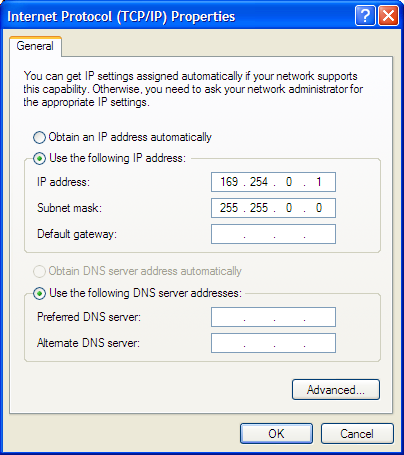Click the IP address last octet 1
Viewport: 404px width, 455px height.
click(319, 182)
